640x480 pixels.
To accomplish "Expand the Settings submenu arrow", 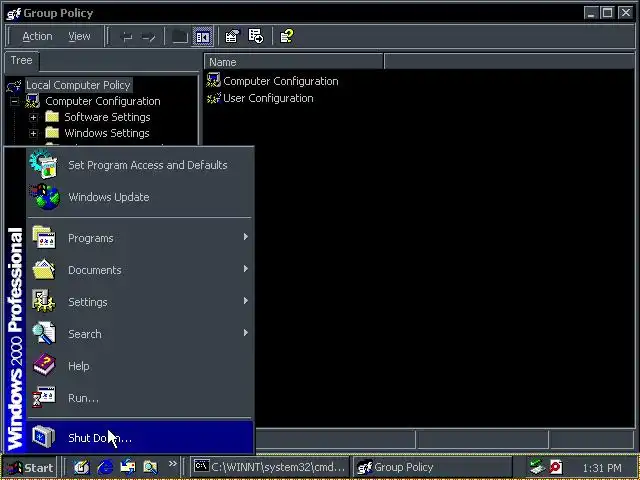I will (246, 301).
